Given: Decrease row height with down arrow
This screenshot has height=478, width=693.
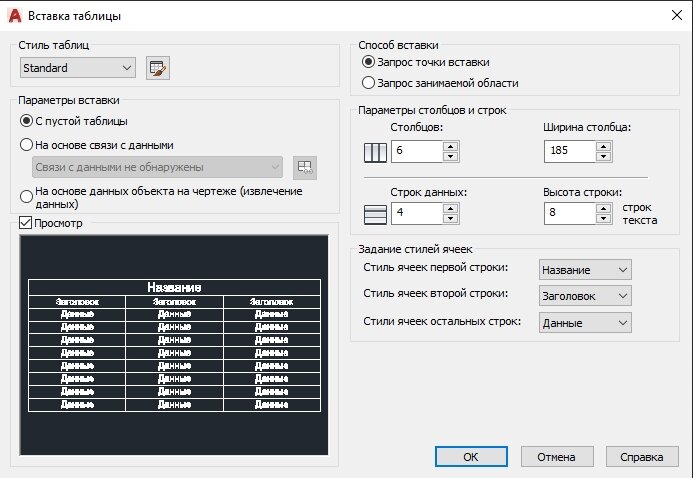Looking at the screenshot, I should [604, 219].
